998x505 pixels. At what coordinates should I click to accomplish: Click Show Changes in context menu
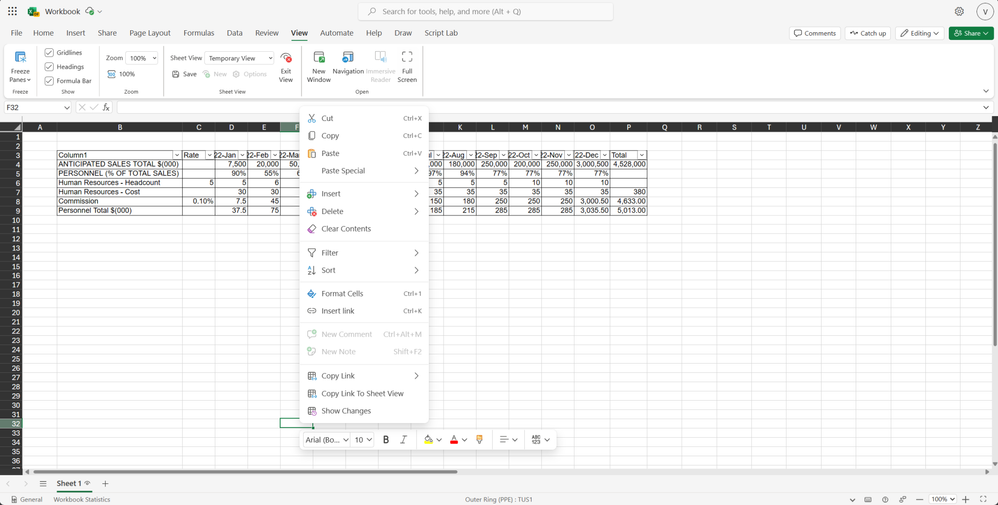364,411
